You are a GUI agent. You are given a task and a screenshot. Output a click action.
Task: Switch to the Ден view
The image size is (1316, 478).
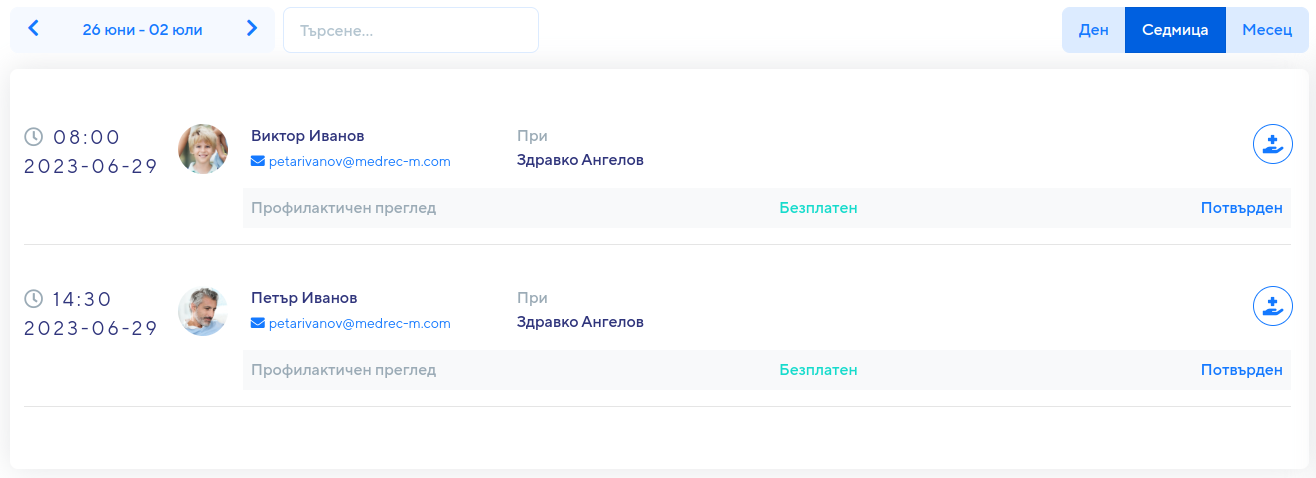[1093, 30]
